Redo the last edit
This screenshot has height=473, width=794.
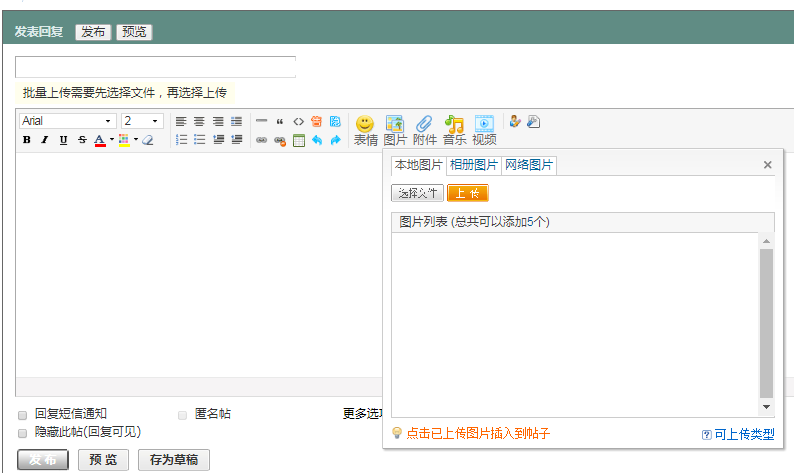[x=336, y=140]
